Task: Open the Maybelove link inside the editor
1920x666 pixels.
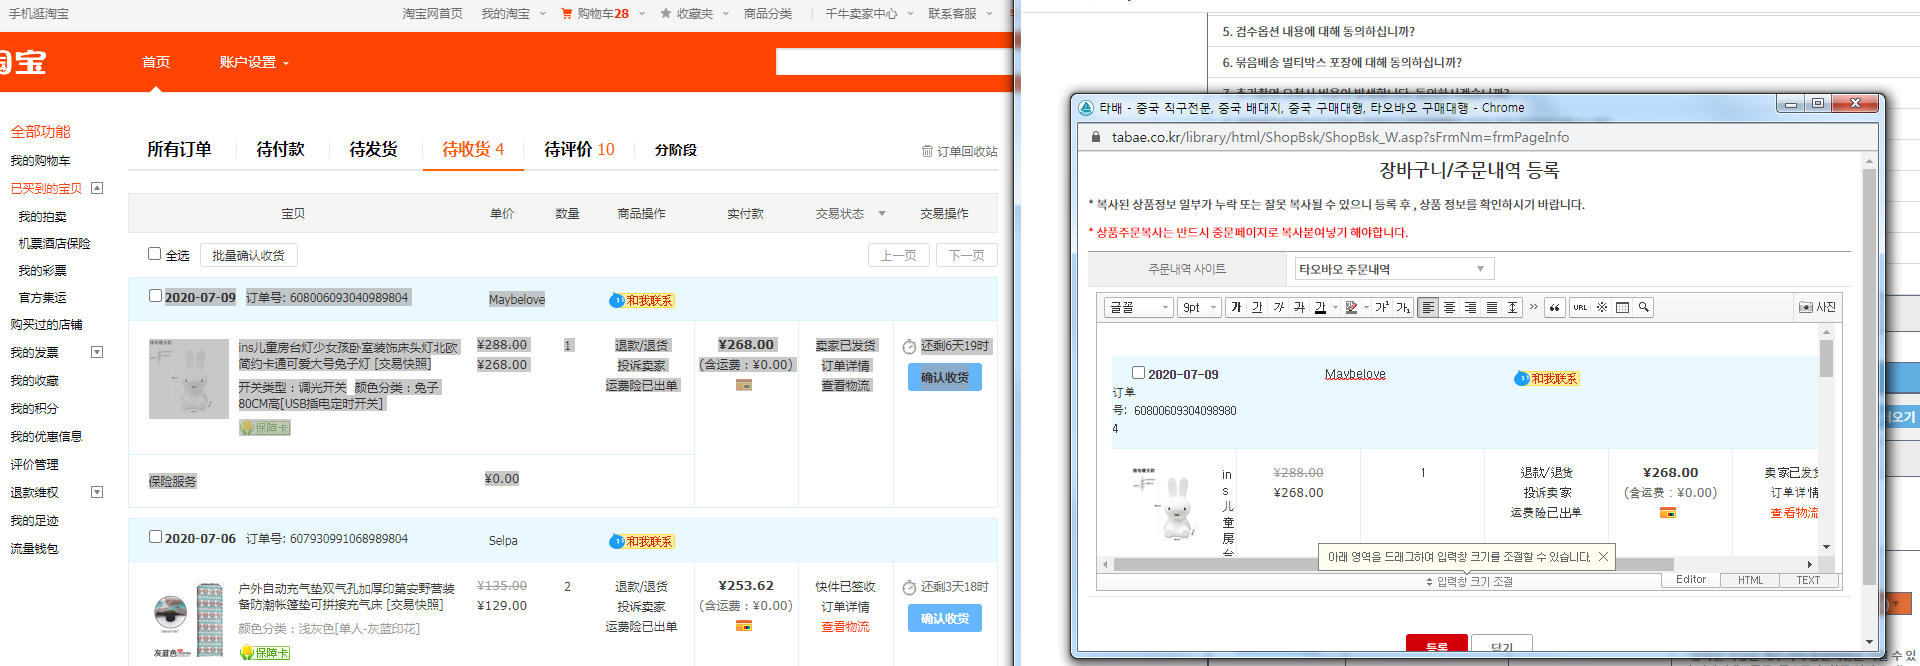Action: click(1355, 374)
